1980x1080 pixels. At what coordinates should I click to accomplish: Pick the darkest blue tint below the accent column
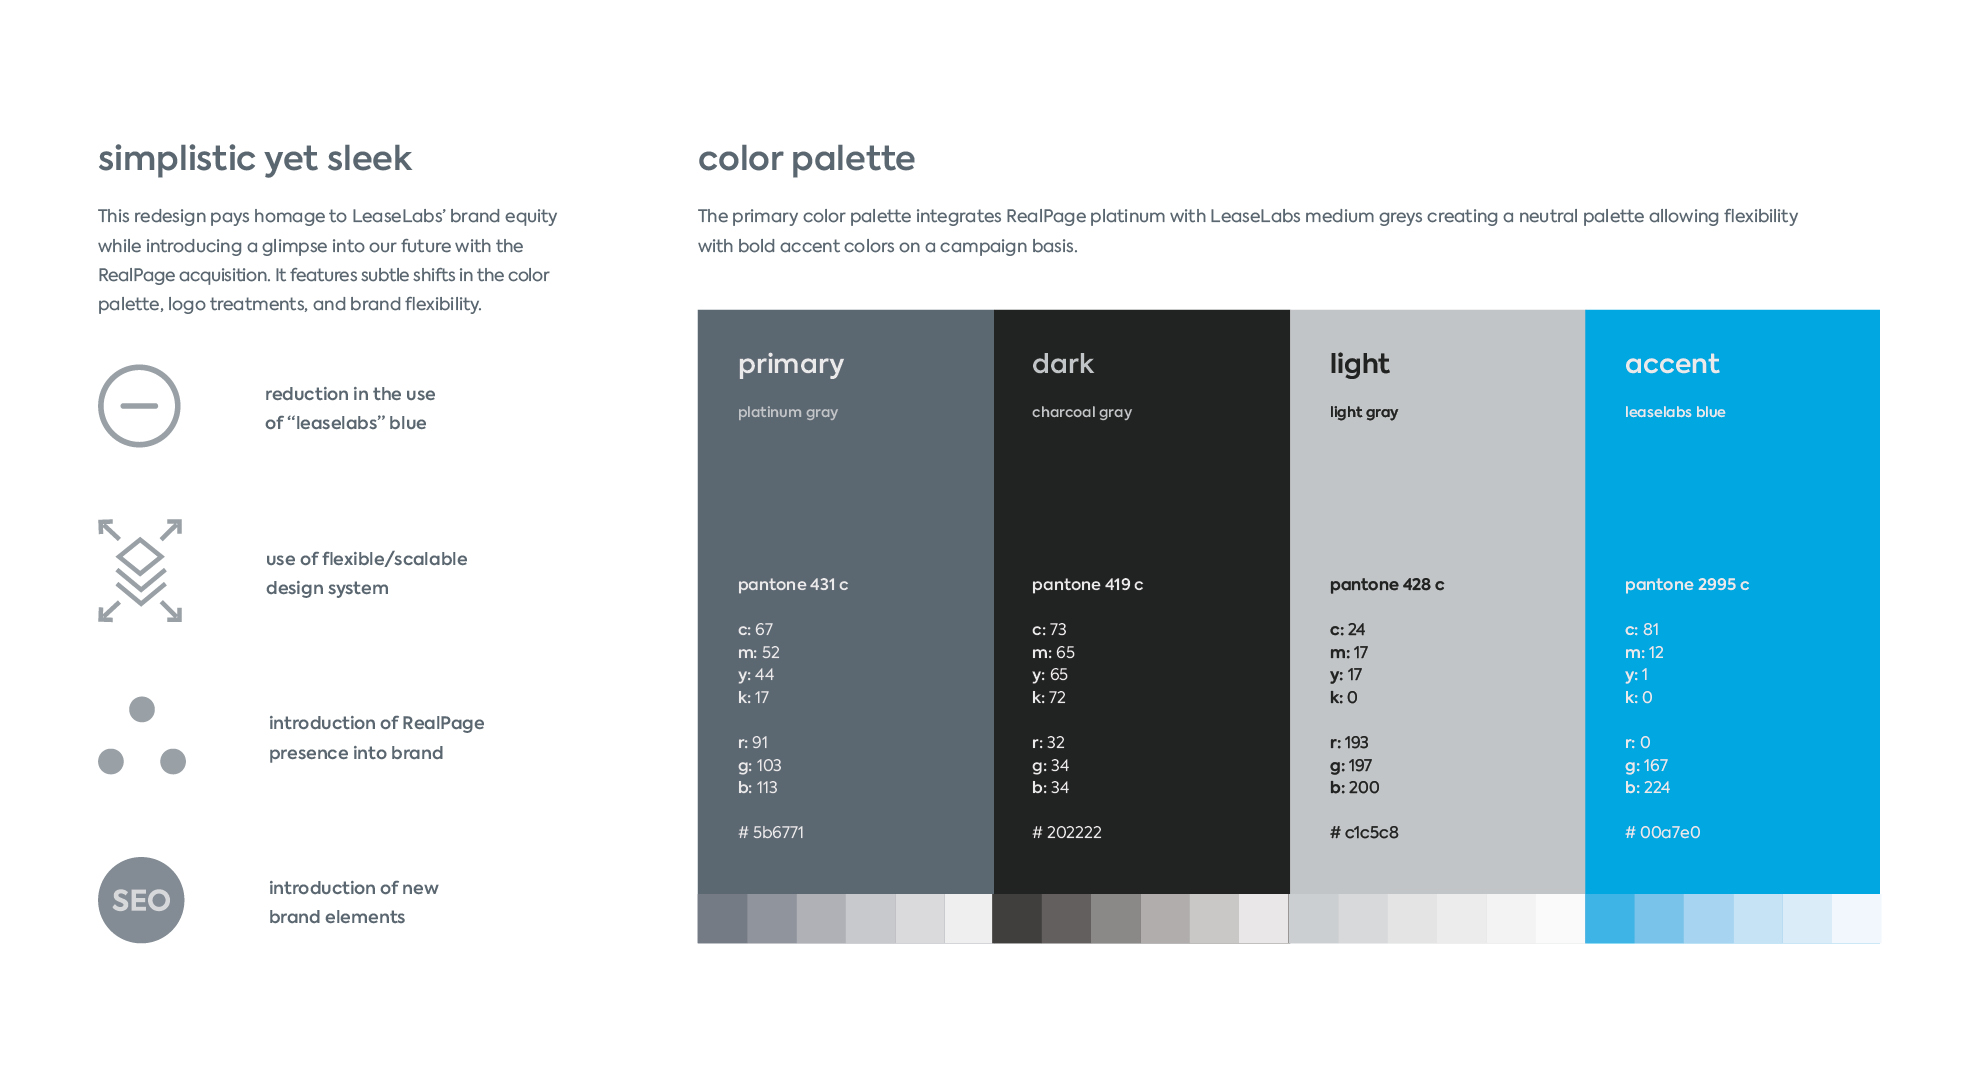[x=1610, y=919]
